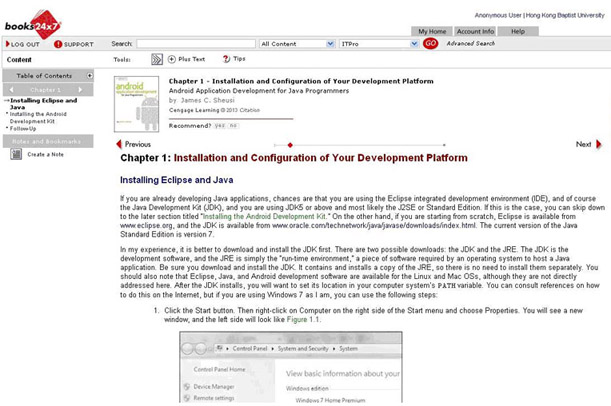This screenshot has width=611, height=406.
Task: Click the red GO search button
Action: click(x=430, y=43)
